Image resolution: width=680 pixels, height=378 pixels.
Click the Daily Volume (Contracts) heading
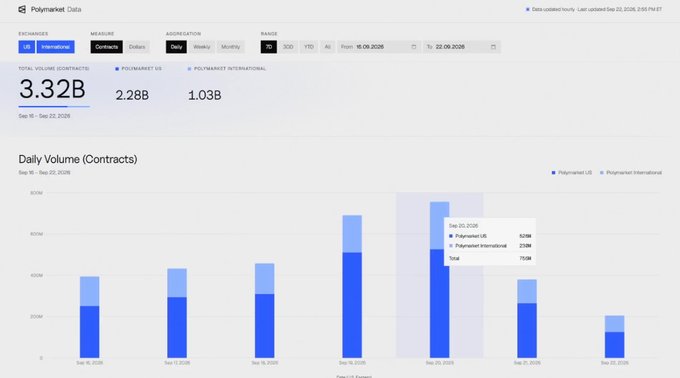[78, 159]
